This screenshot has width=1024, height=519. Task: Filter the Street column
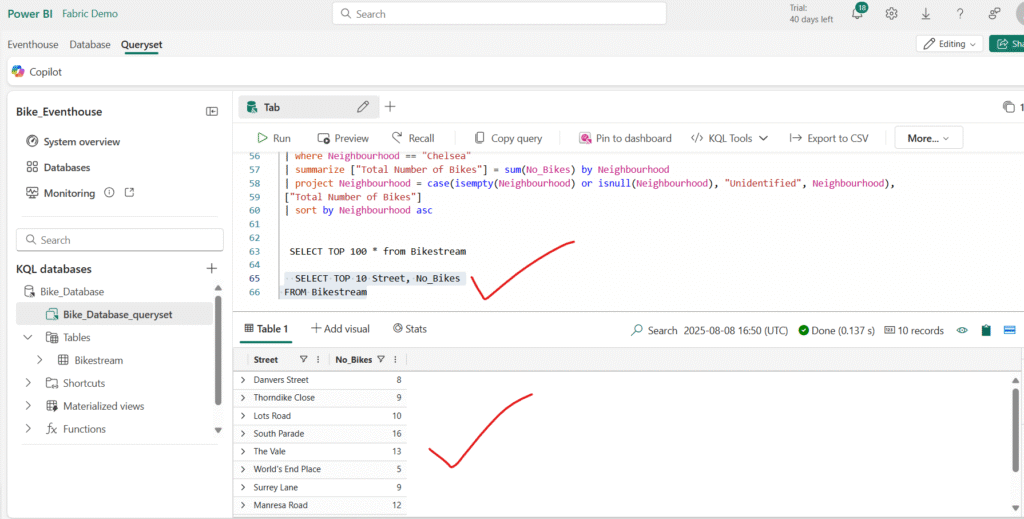(x=303, y=359)
